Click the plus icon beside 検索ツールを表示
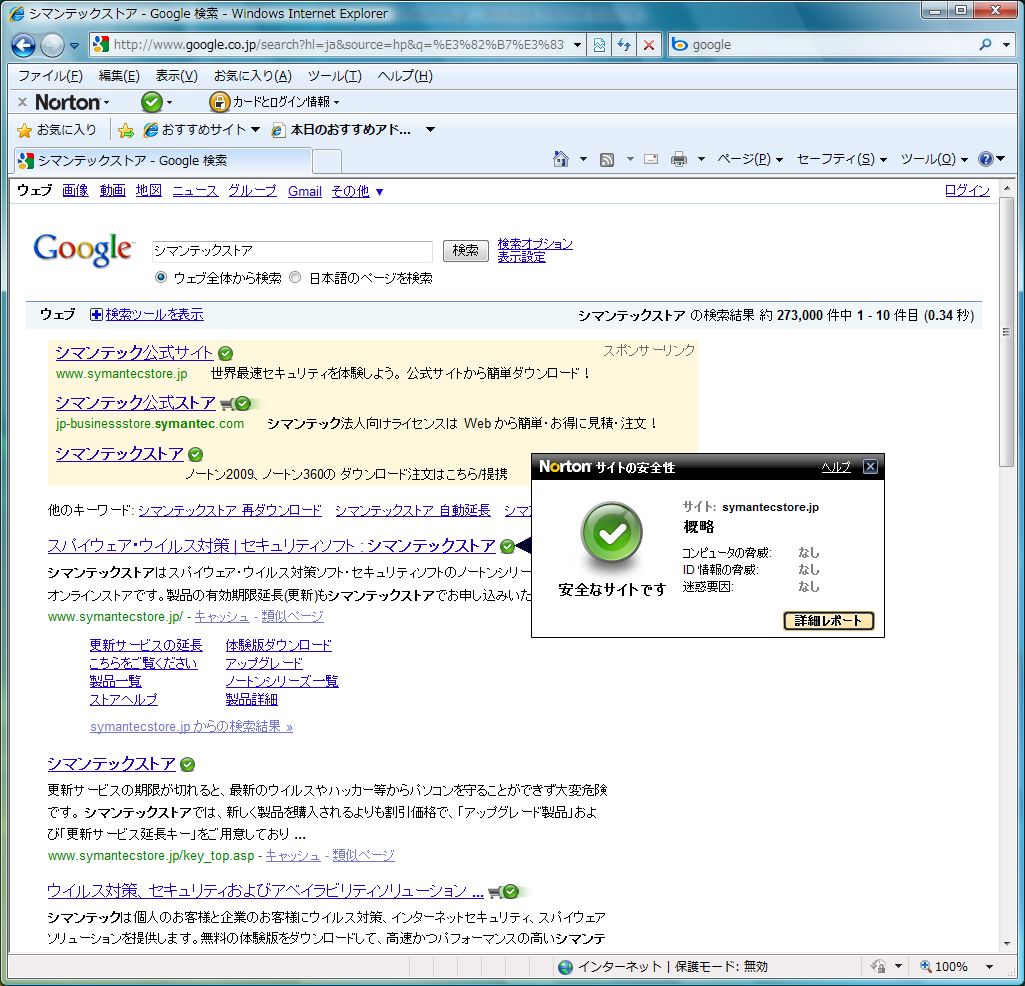 pyautogui.click(x=96, y=314)
